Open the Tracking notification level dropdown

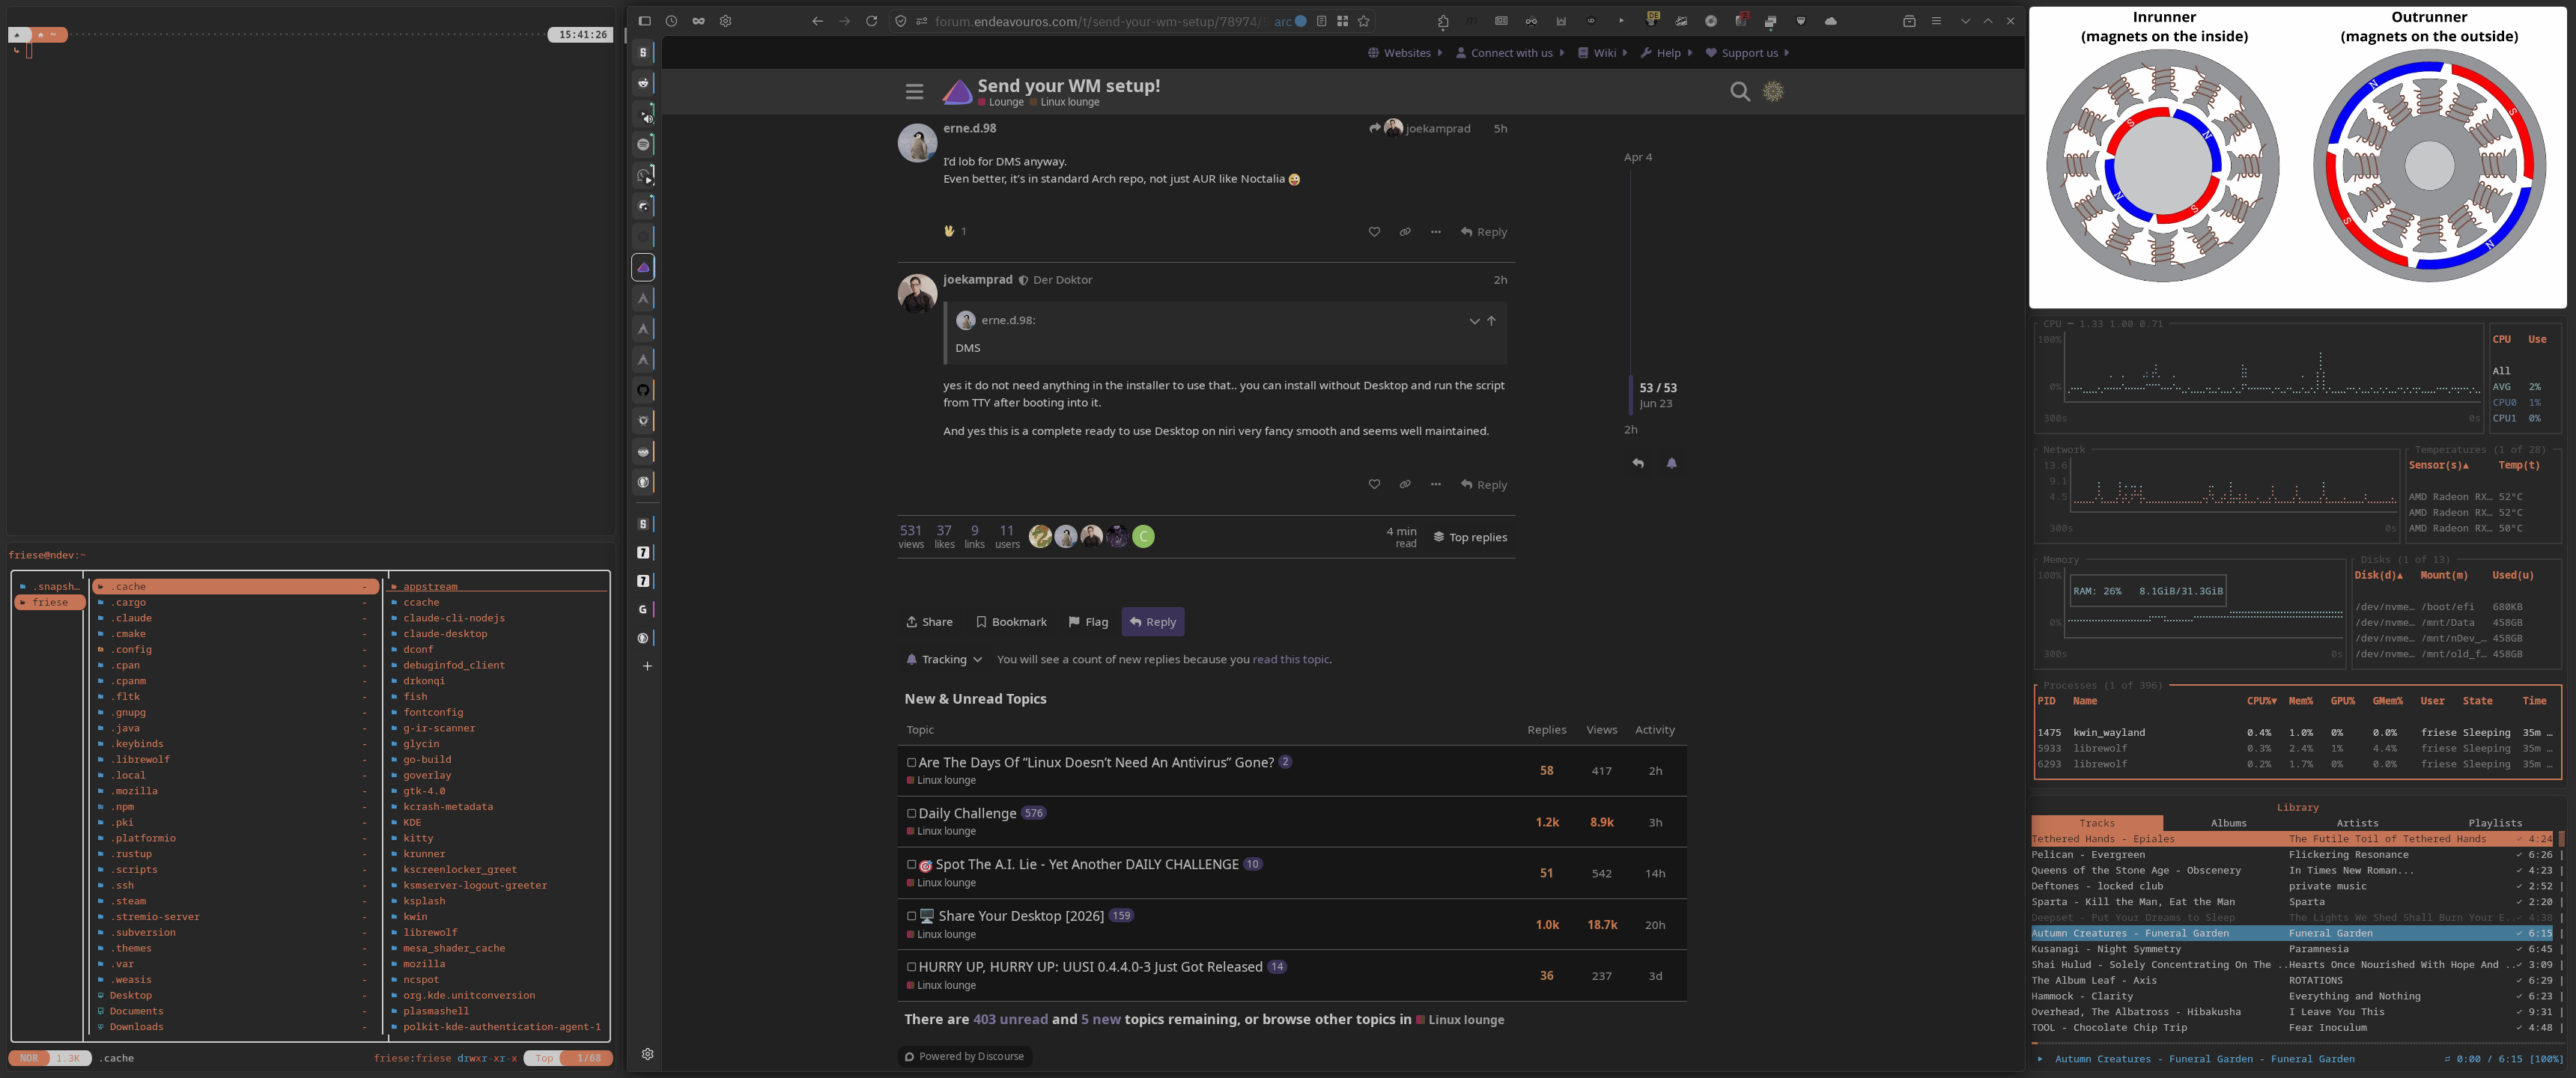point(944,660)
